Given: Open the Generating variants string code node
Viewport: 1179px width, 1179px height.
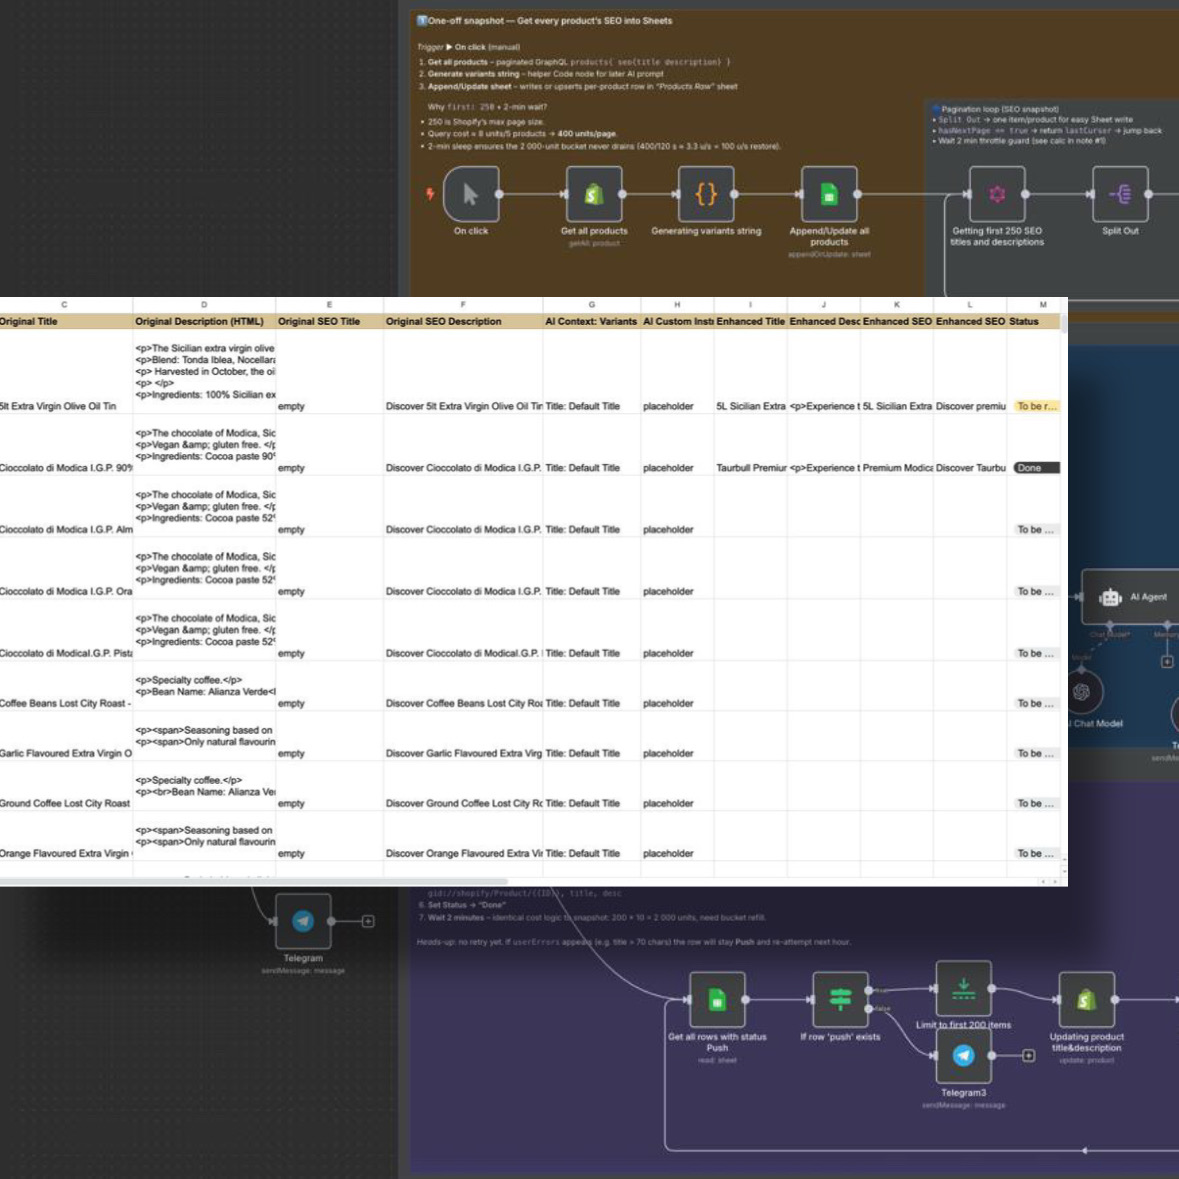Looking at the screenshot, I should pyautogui.click(x=706, y=194).
